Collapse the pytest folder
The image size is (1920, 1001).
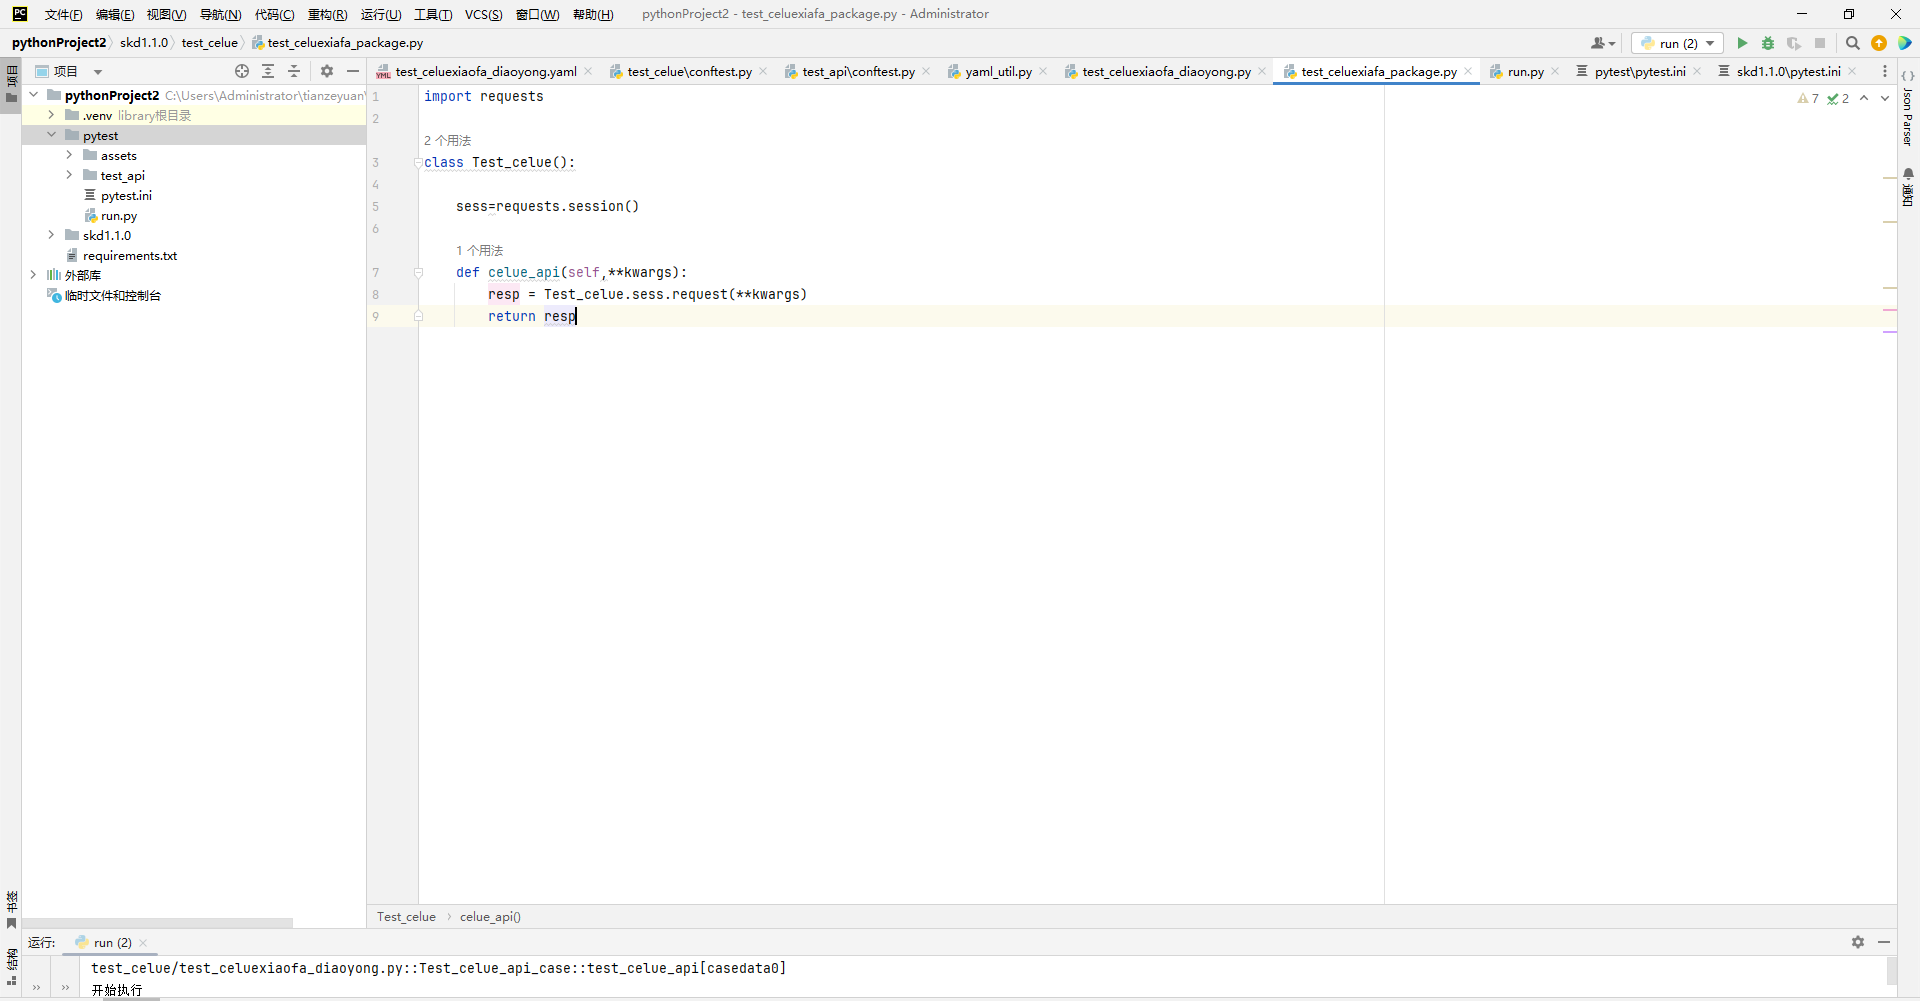point(51,135)
